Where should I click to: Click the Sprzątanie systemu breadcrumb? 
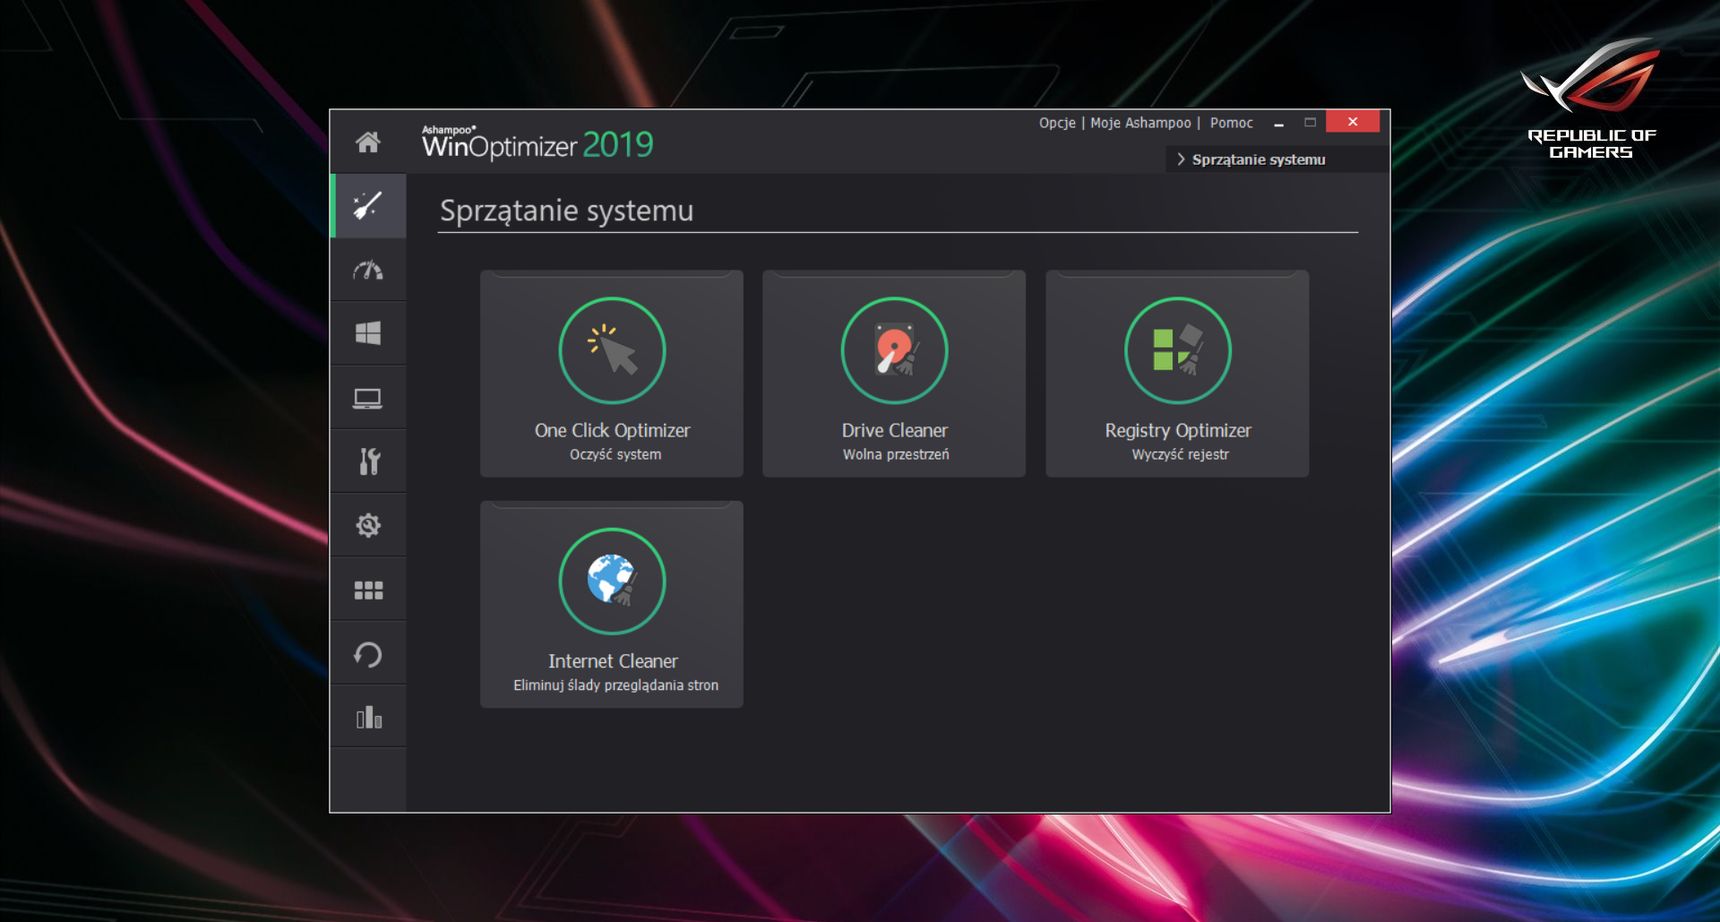[1259, 159]
